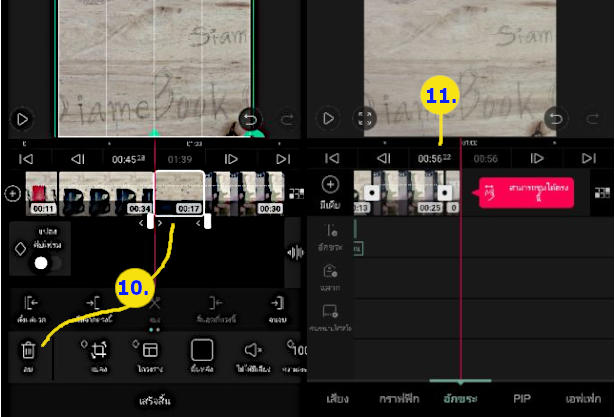Trim clip end to playhead bracket tool
Image resolution: width=615 pixels, height=417 pixels.
(93, 310)
